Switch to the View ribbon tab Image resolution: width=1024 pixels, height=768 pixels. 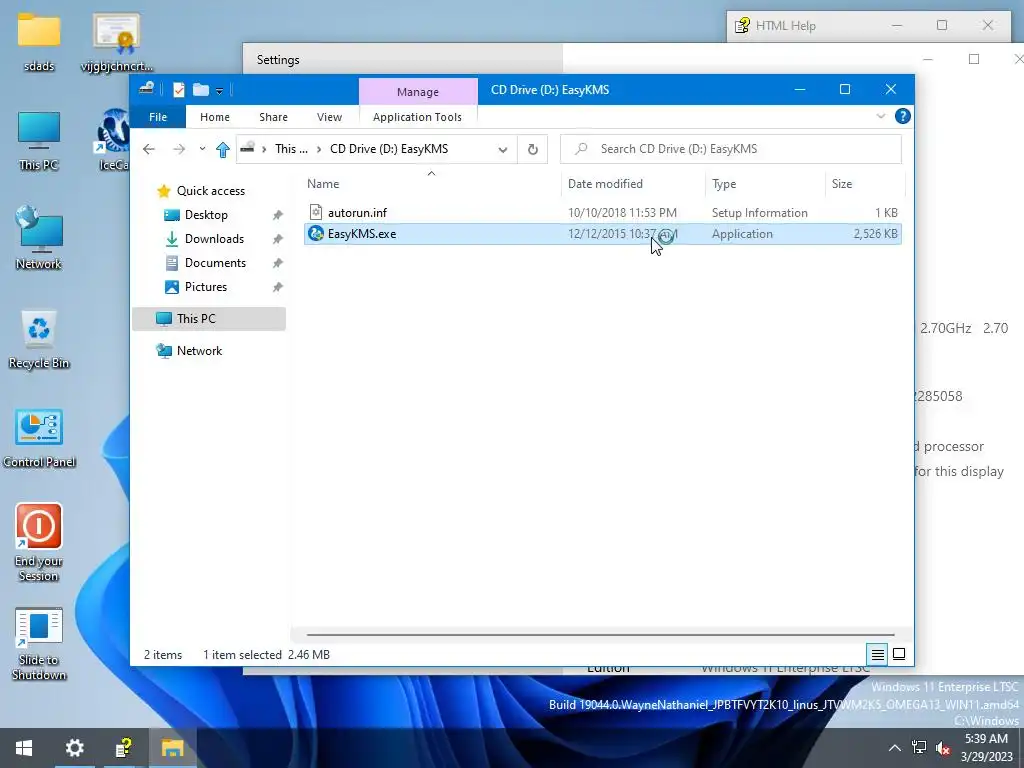click(x=329, y=117)
